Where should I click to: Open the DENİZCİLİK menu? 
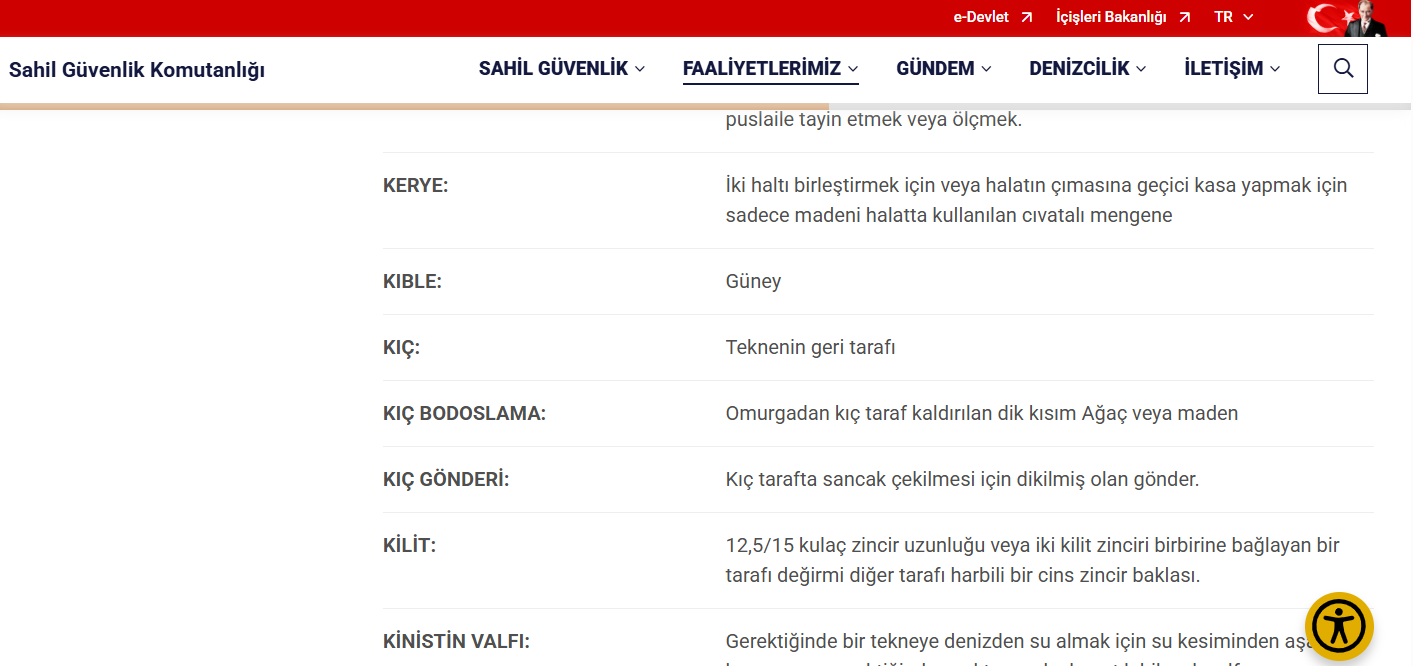pyautogui.click(x=1088, y=69)
